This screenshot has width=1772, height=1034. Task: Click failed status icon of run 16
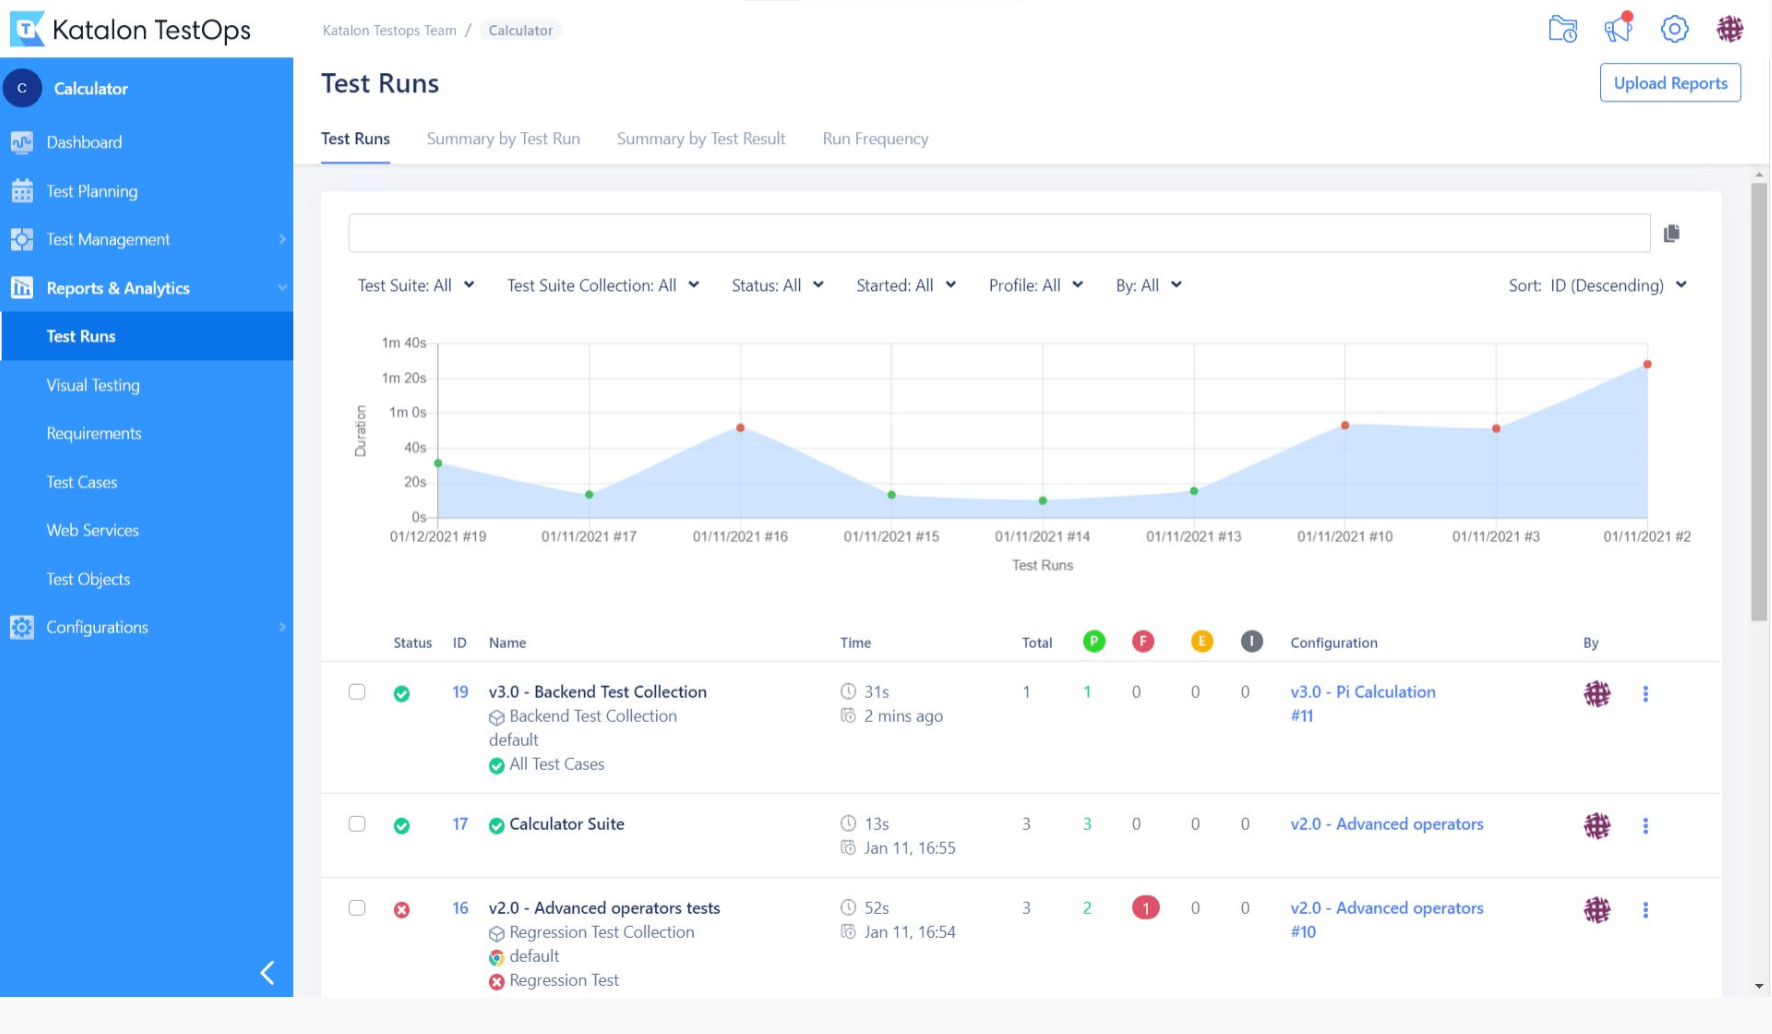tap(401, 909)
